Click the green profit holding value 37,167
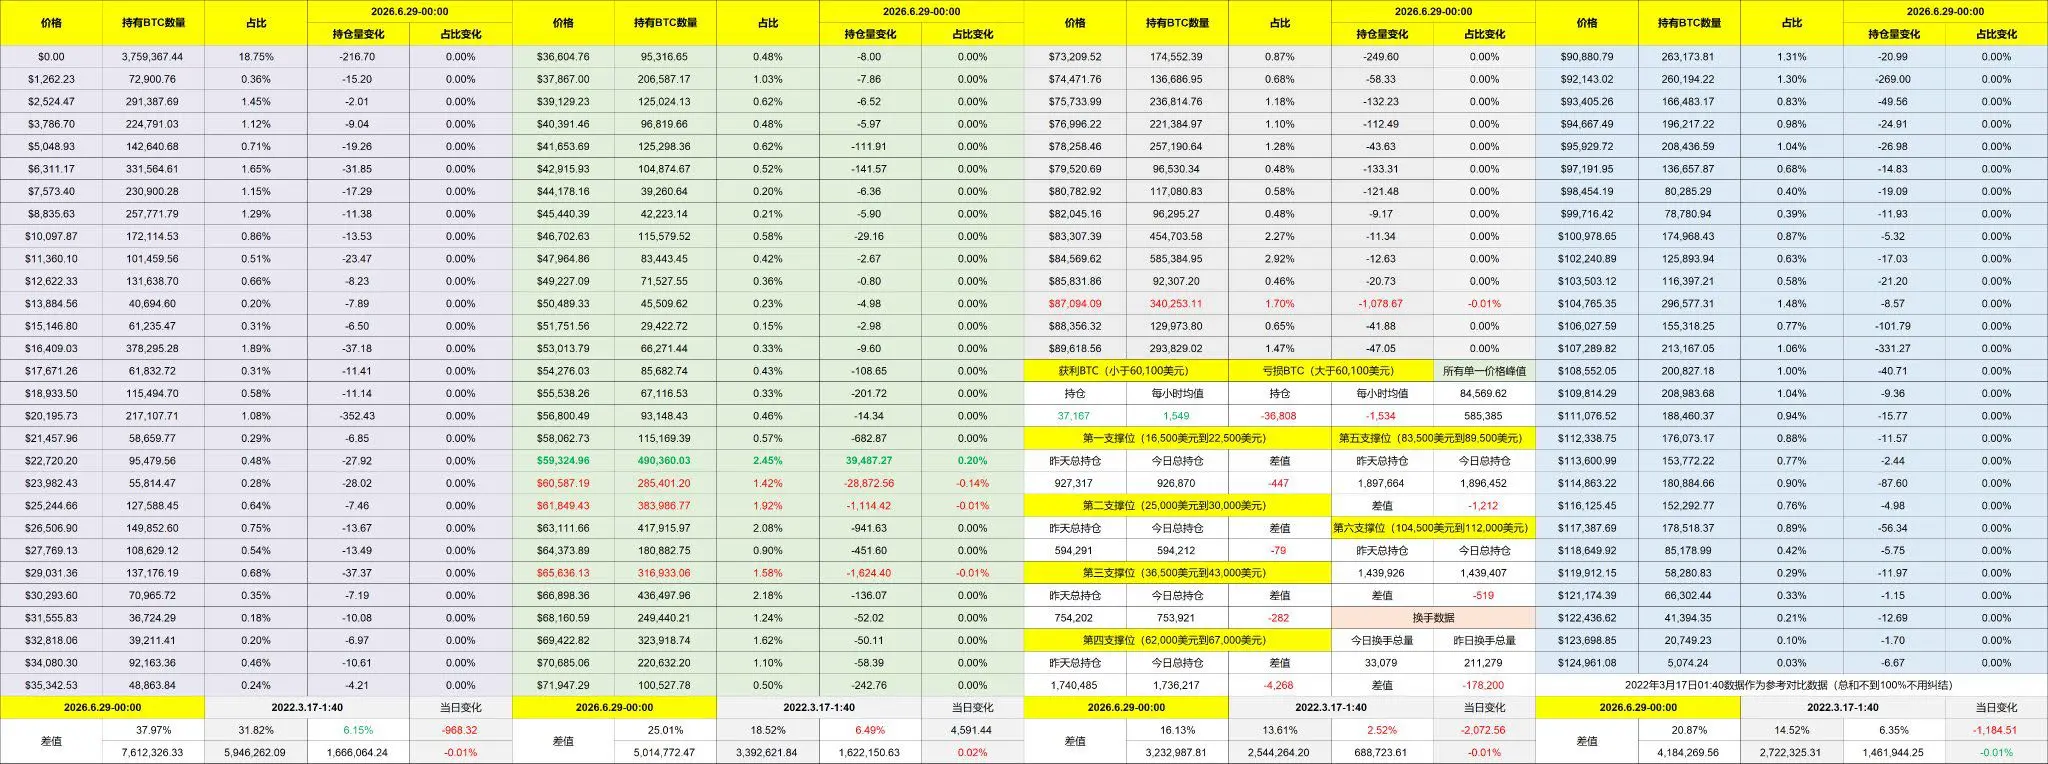The image size is (2048, 764). [1074, 416]
